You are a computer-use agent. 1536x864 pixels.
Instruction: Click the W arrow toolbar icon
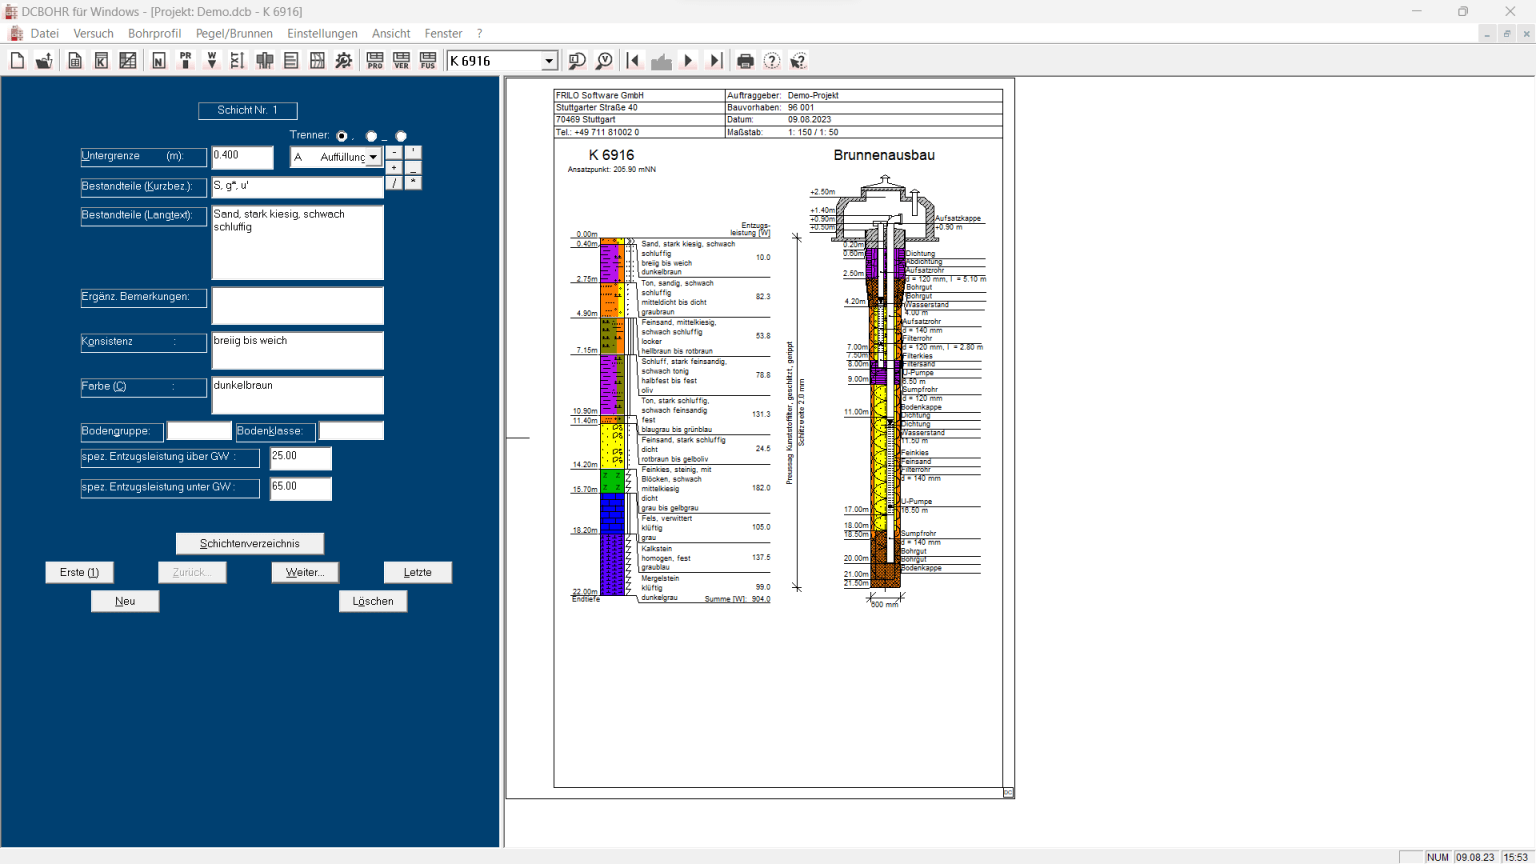(212, 61)
